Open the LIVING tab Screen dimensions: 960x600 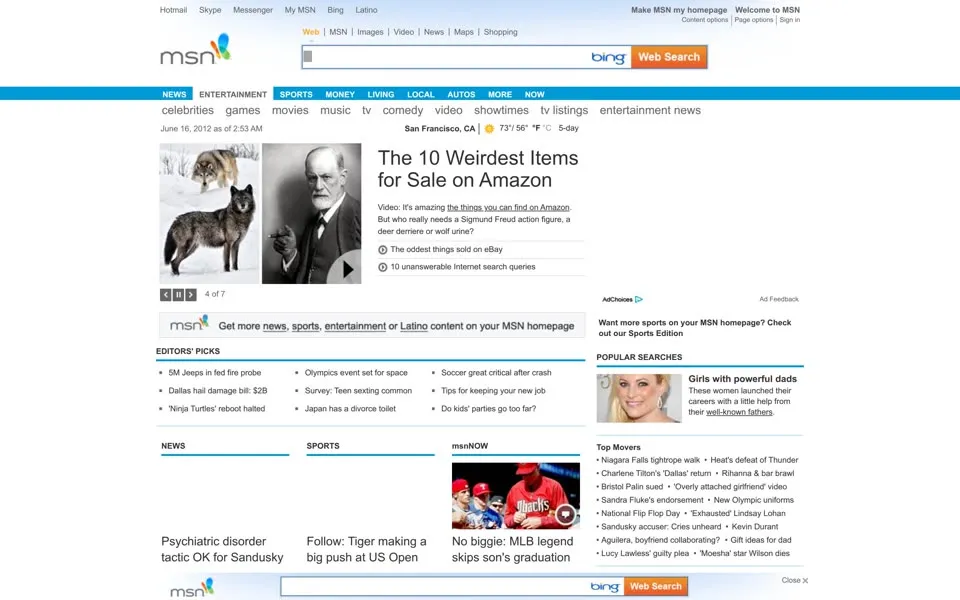click(x=381, y=94)
